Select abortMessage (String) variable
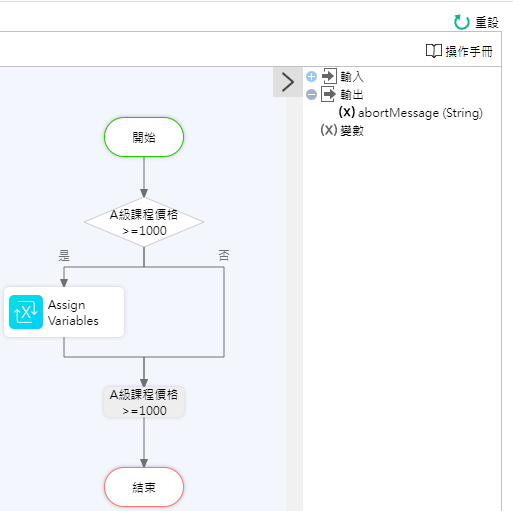Image resolution: width=513 pixels, height=511 pixels. [420, 113]
